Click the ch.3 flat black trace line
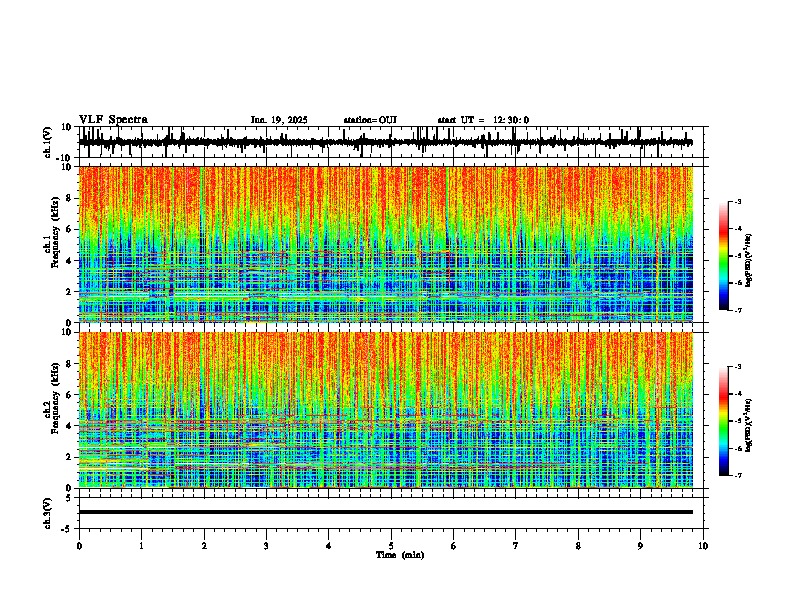The image size is (792, 612). pos(386,512)
